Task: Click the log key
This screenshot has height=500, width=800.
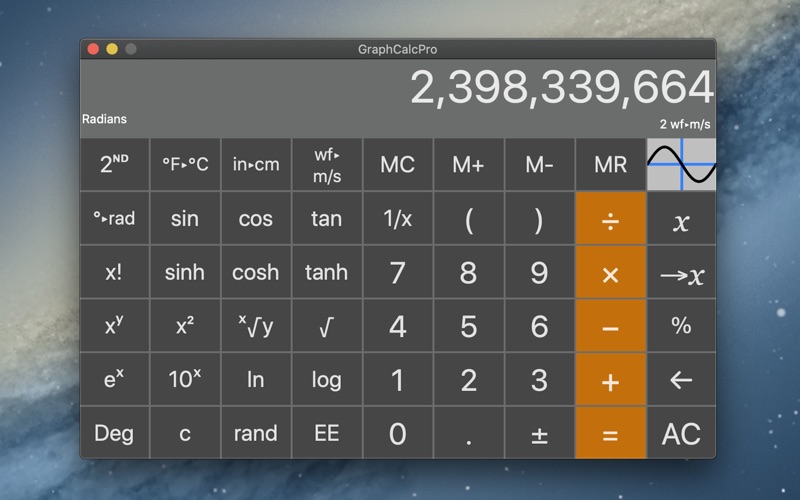Action: (327, 380)
